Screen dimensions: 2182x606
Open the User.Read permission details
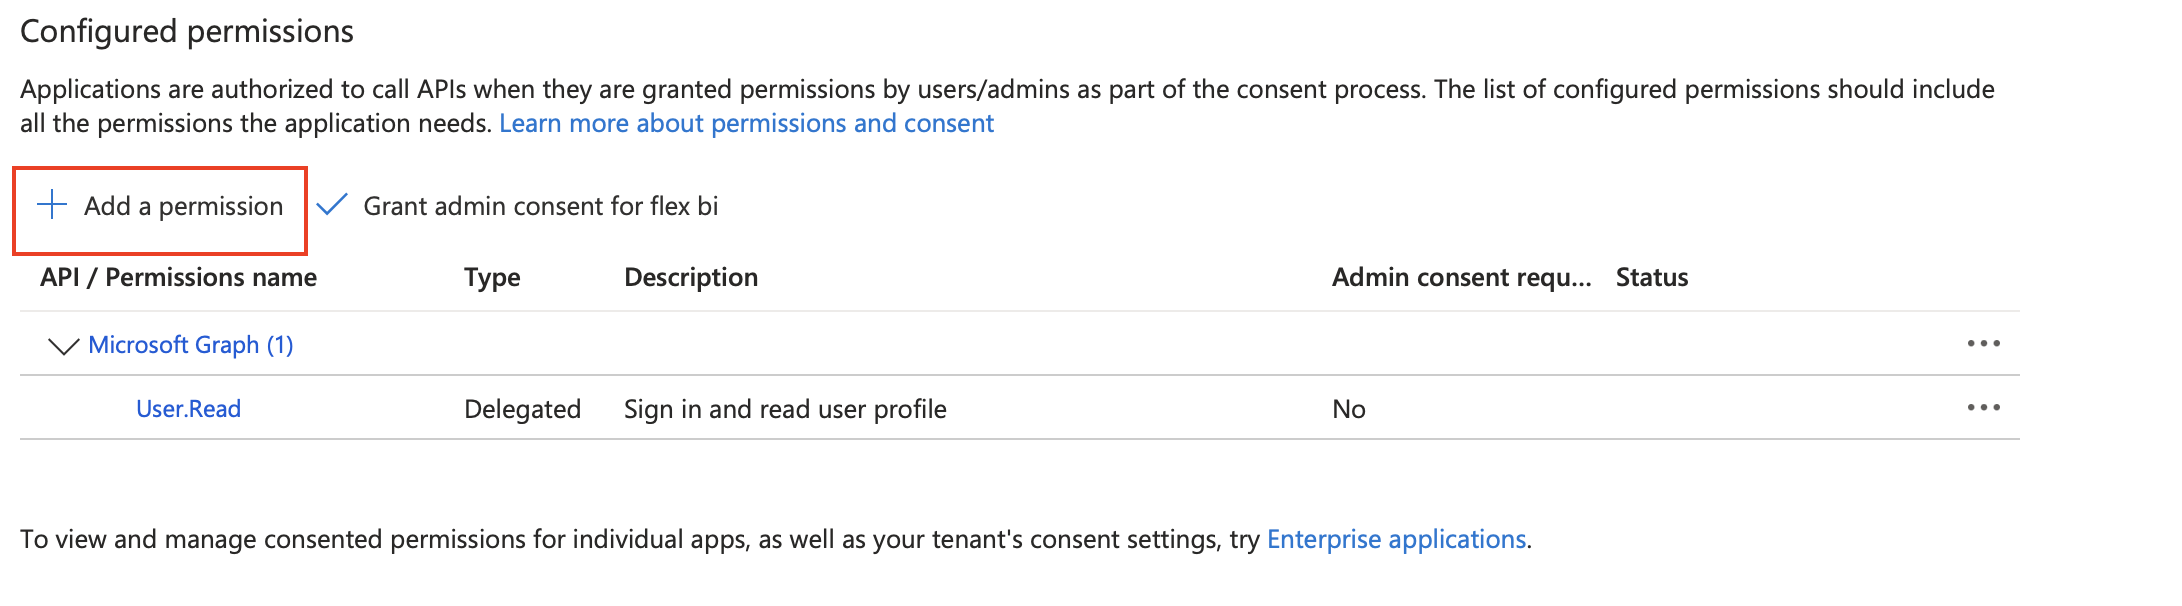tap(188, 409)
